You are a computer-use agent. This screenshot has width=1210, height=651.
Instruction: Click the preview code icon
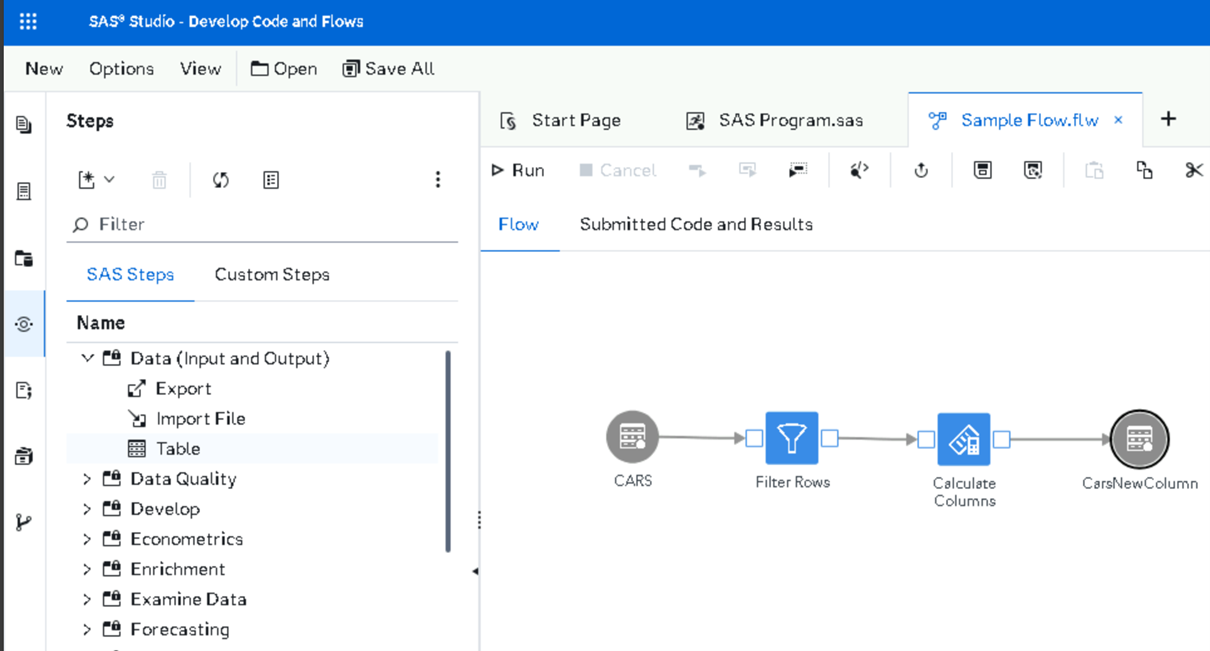pyautogui.click(x=859, y=171)
